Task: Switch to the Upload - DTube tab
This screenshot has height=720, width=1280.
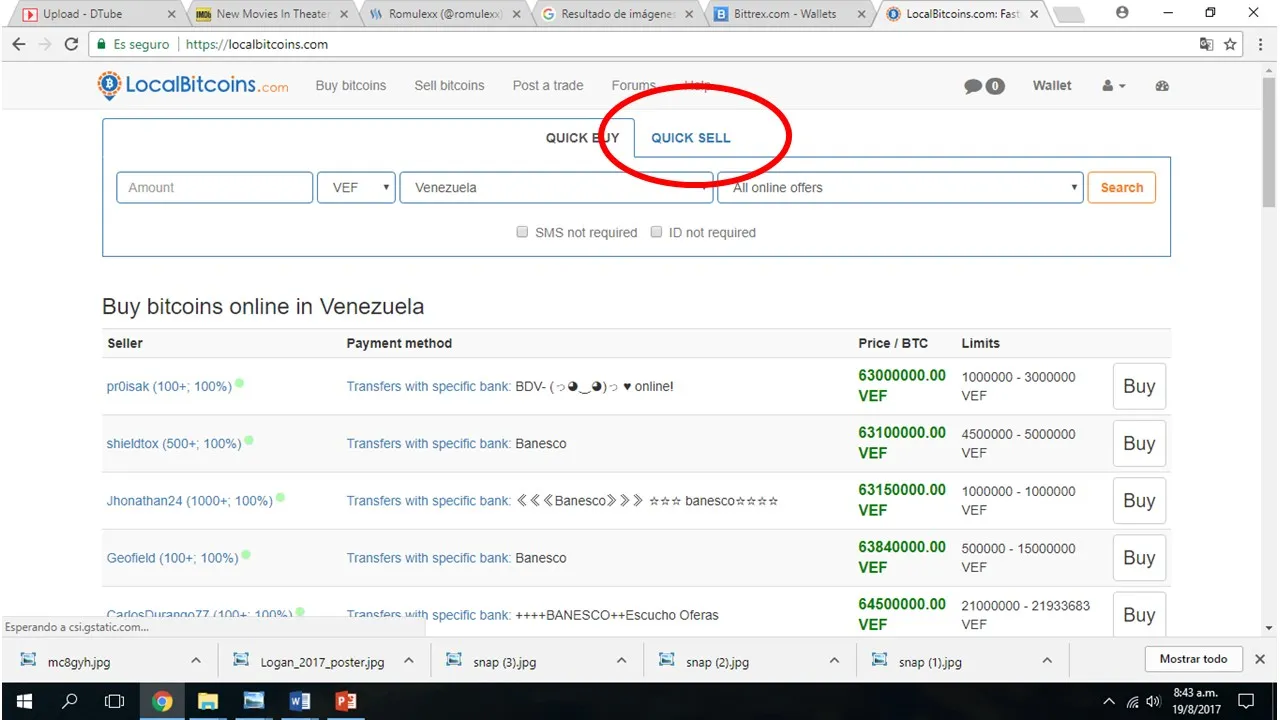Action: pyautogui.click(x=96, y=14)
